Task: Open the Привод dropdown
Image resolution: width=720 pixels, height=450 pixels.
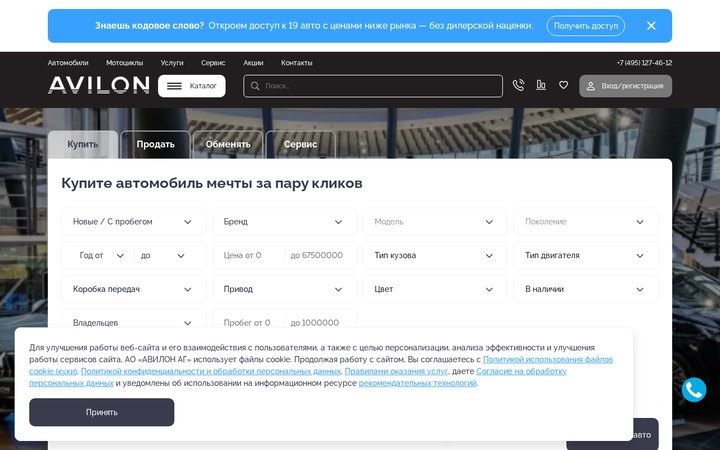Action: click(284, 289)
